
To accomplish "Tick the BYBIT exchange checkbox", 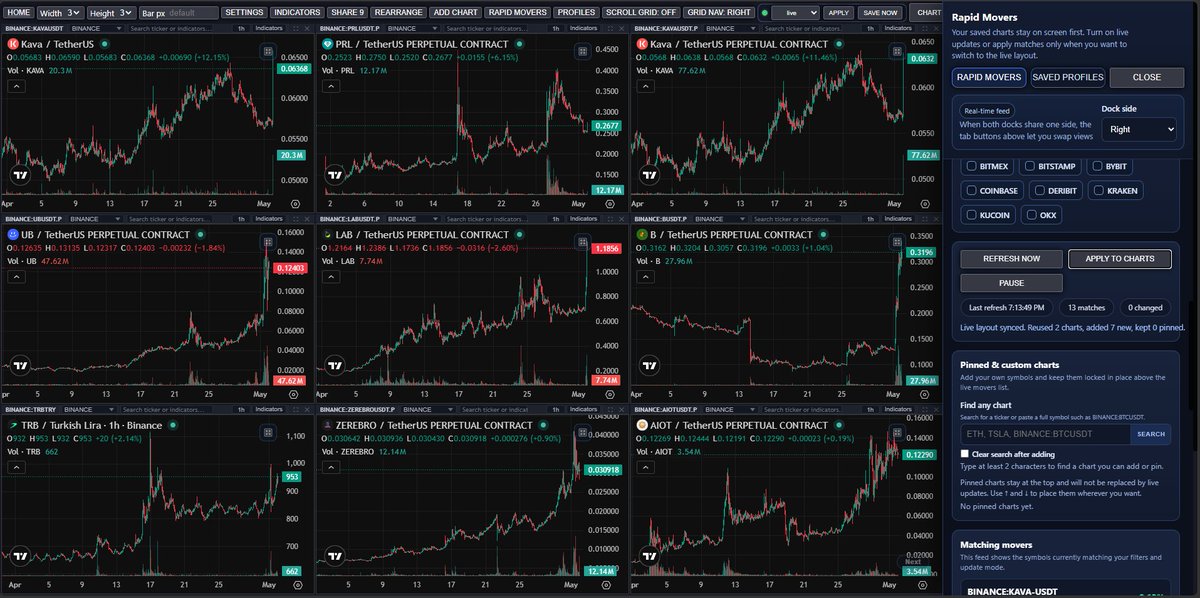I will (x=1098, y=166).
